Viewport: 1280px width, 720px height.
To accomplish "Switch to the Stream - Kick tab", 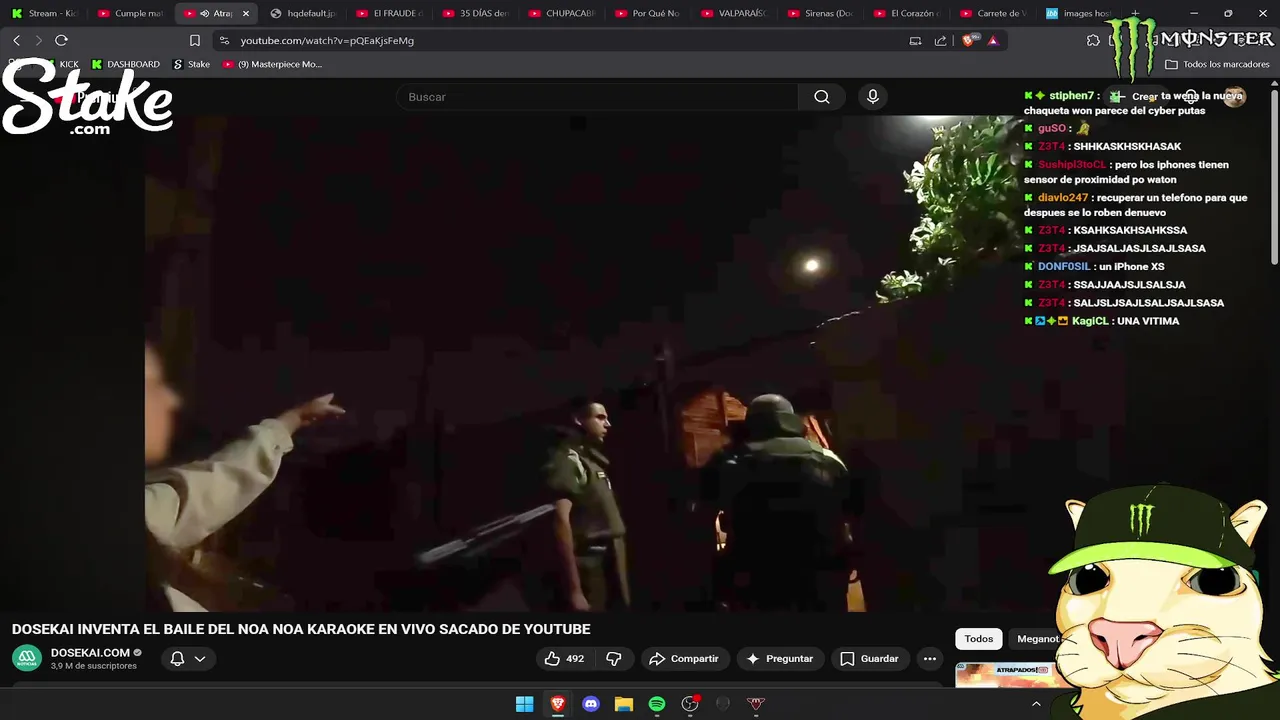I will click(x=44, y=14).
